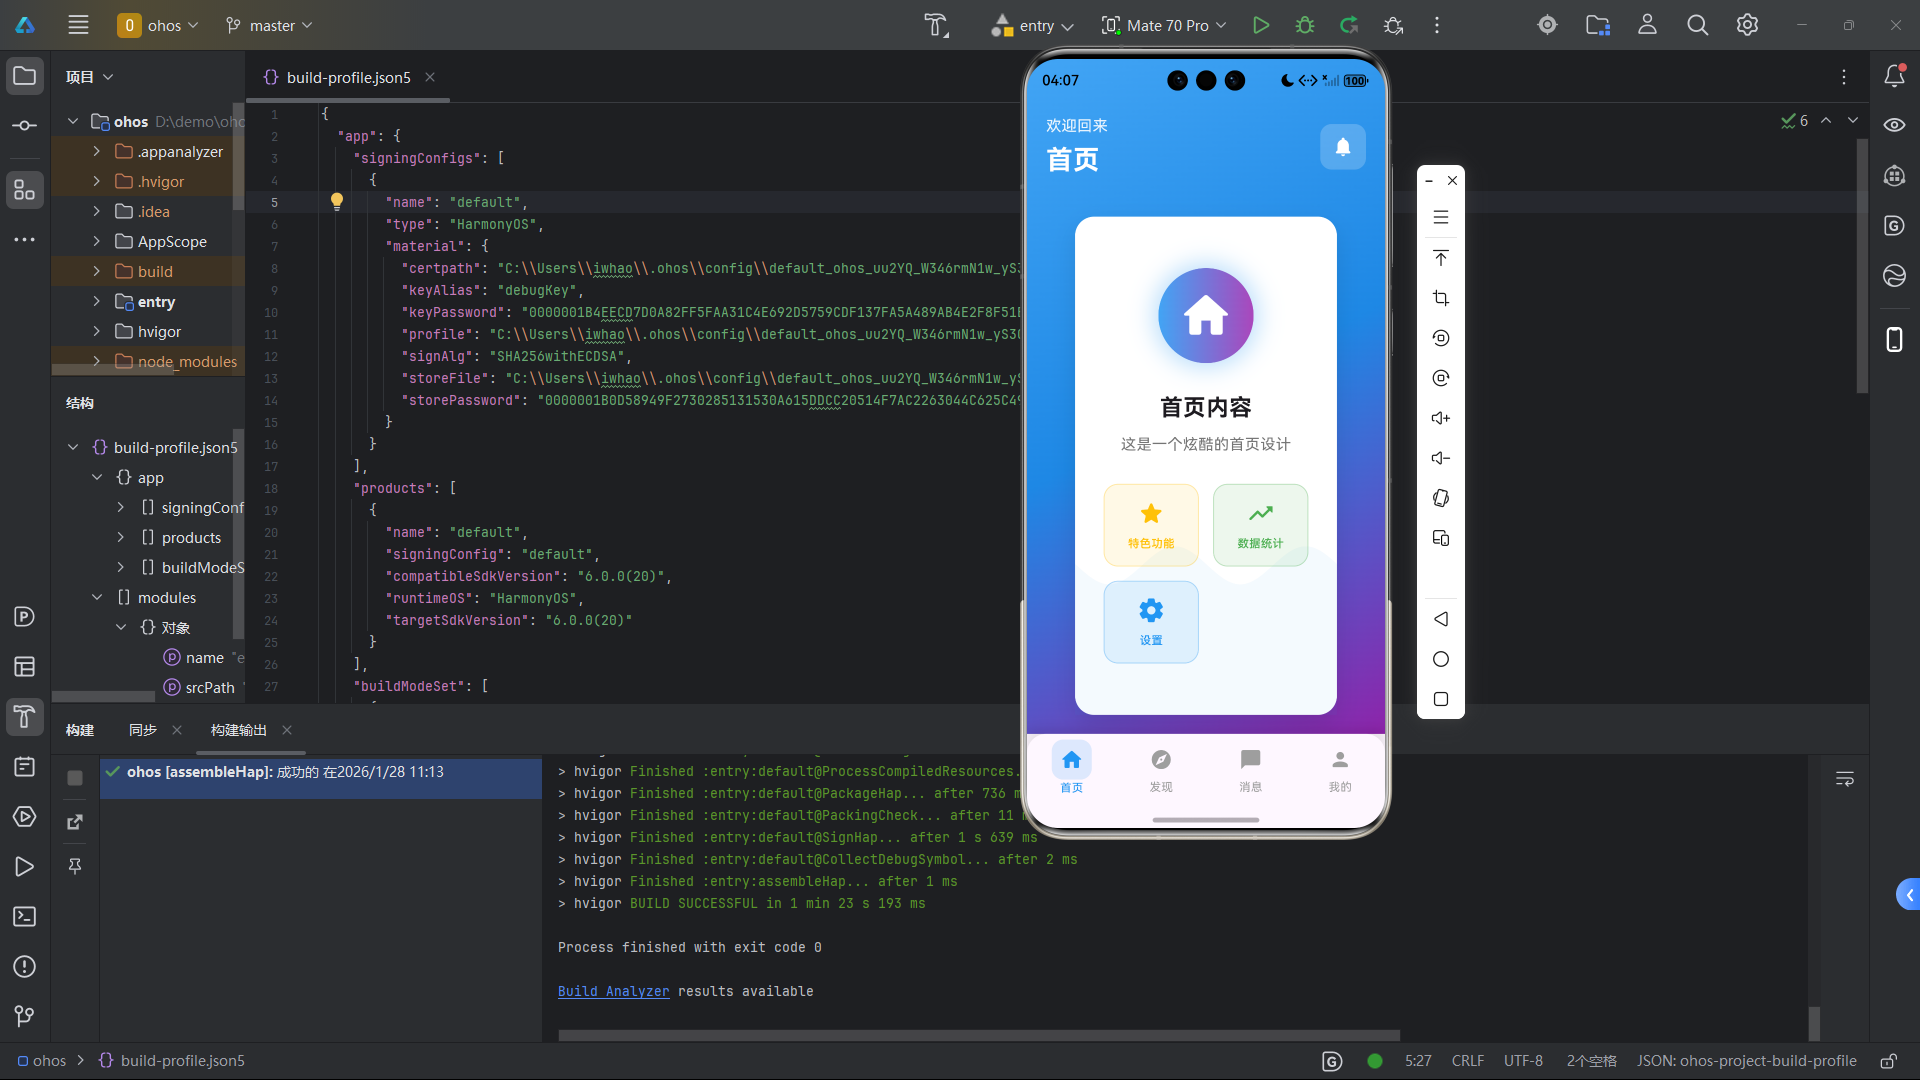
Task: Toggle the Previewer eye icon on right
Action: pyautogui.click(x=1893, y=125)
